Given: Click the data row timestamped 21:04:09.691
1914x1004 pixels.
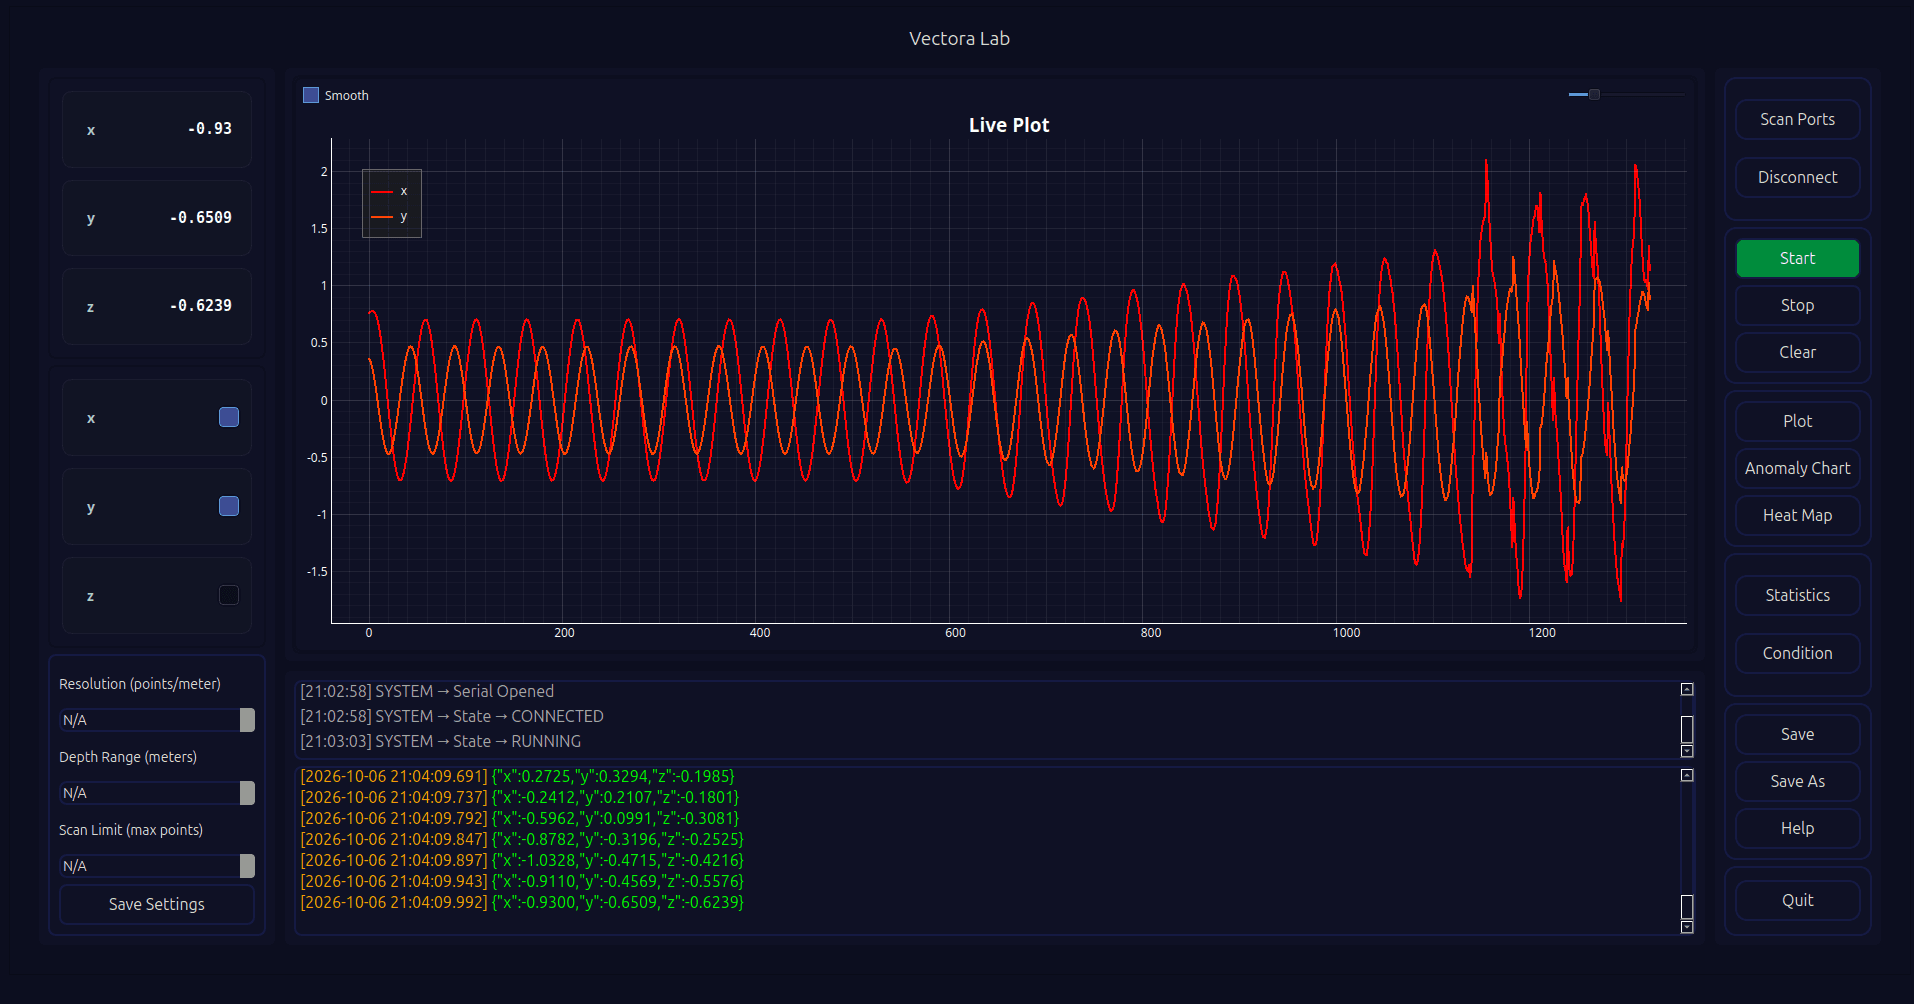Looking at the screenshot, I should tap(518, 776).
